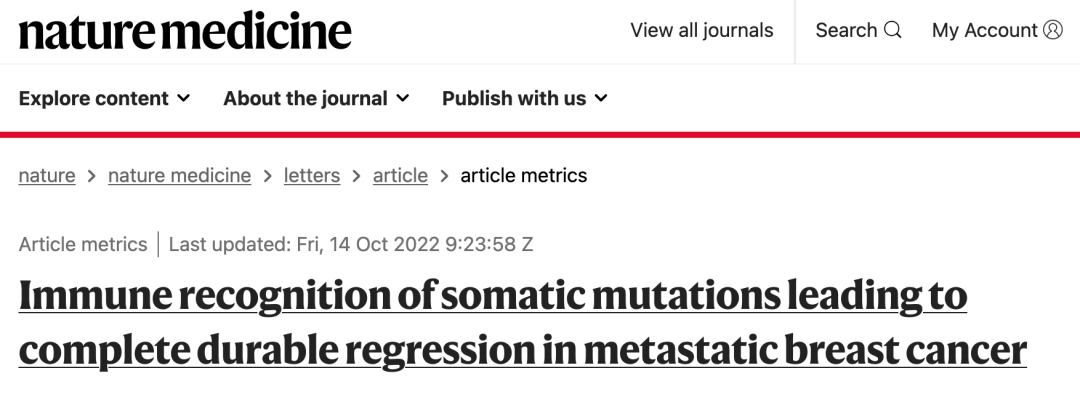Click the Search menu label
1080x400 pixels.
tap(846, 31)
